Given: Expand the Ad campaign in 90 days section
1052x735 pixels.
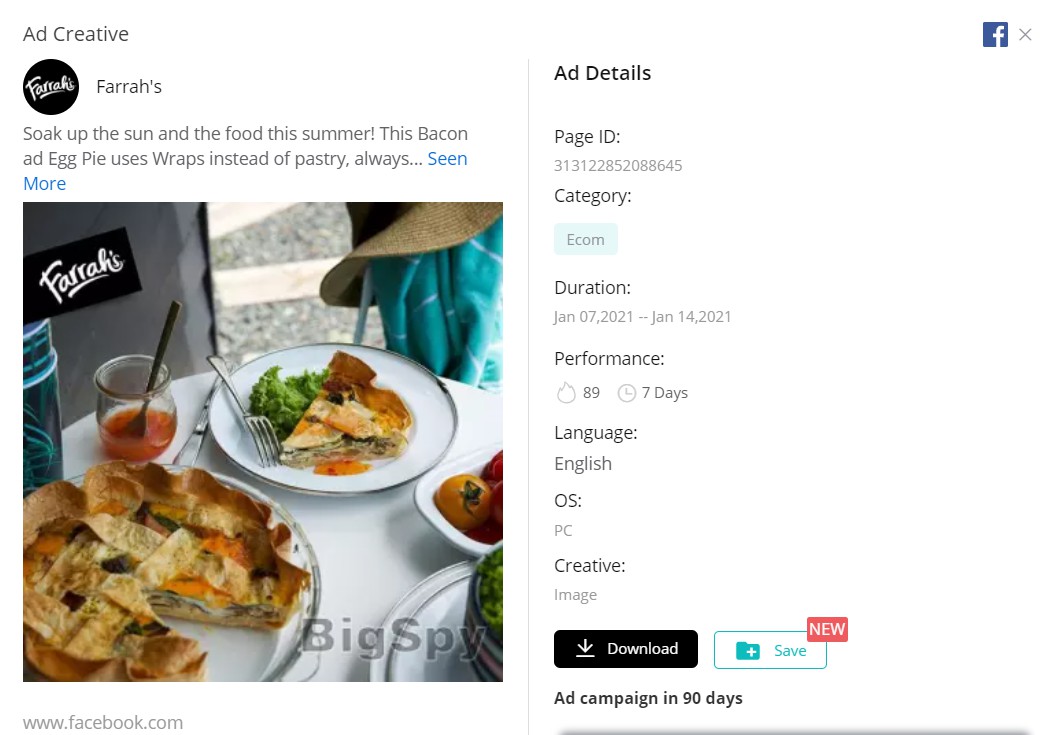Looking at the screenshot, I should (648, 698).
